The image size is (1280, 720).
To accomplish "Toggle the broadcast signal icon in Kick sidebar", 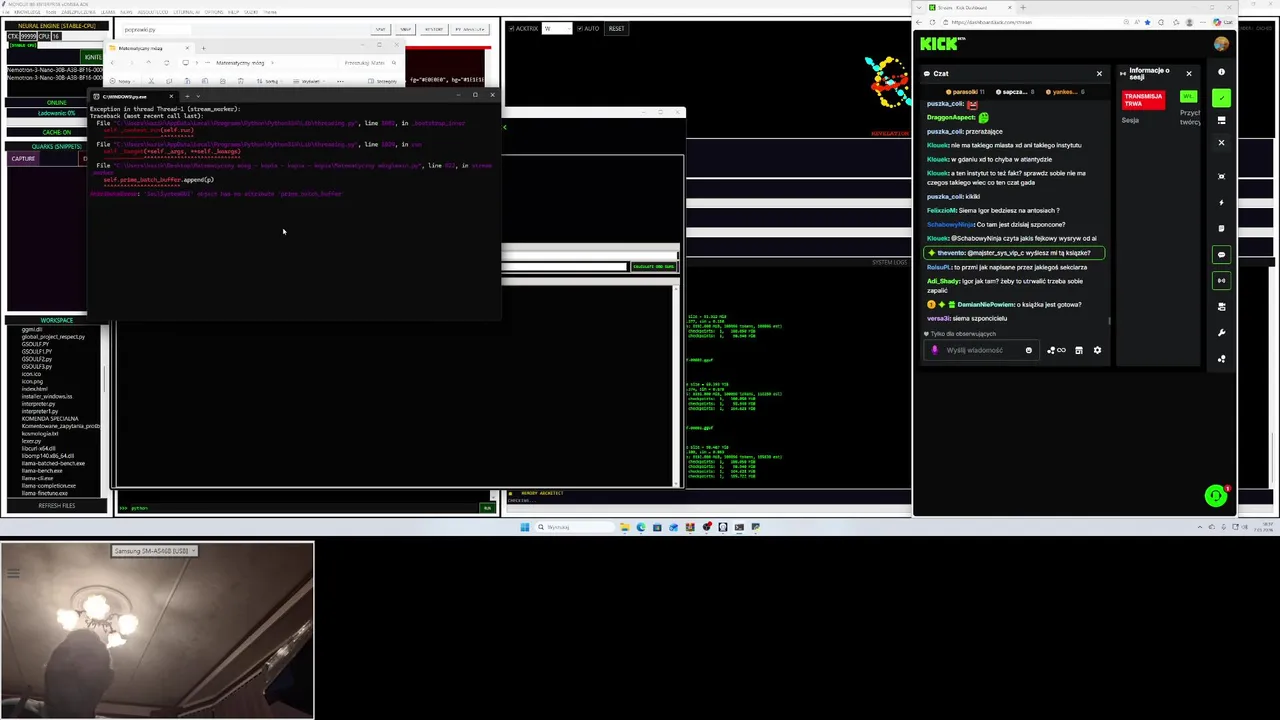I will 1221,281.
